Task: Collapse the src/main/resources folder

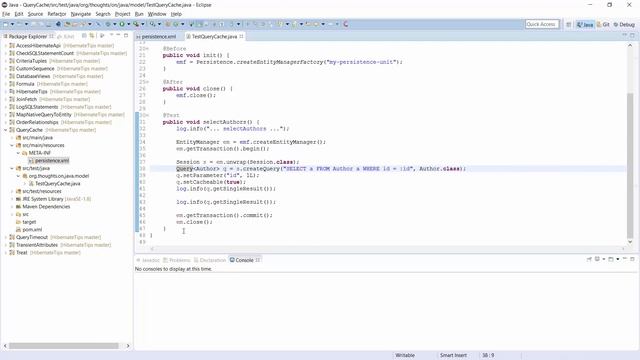Action: [12, 145]
